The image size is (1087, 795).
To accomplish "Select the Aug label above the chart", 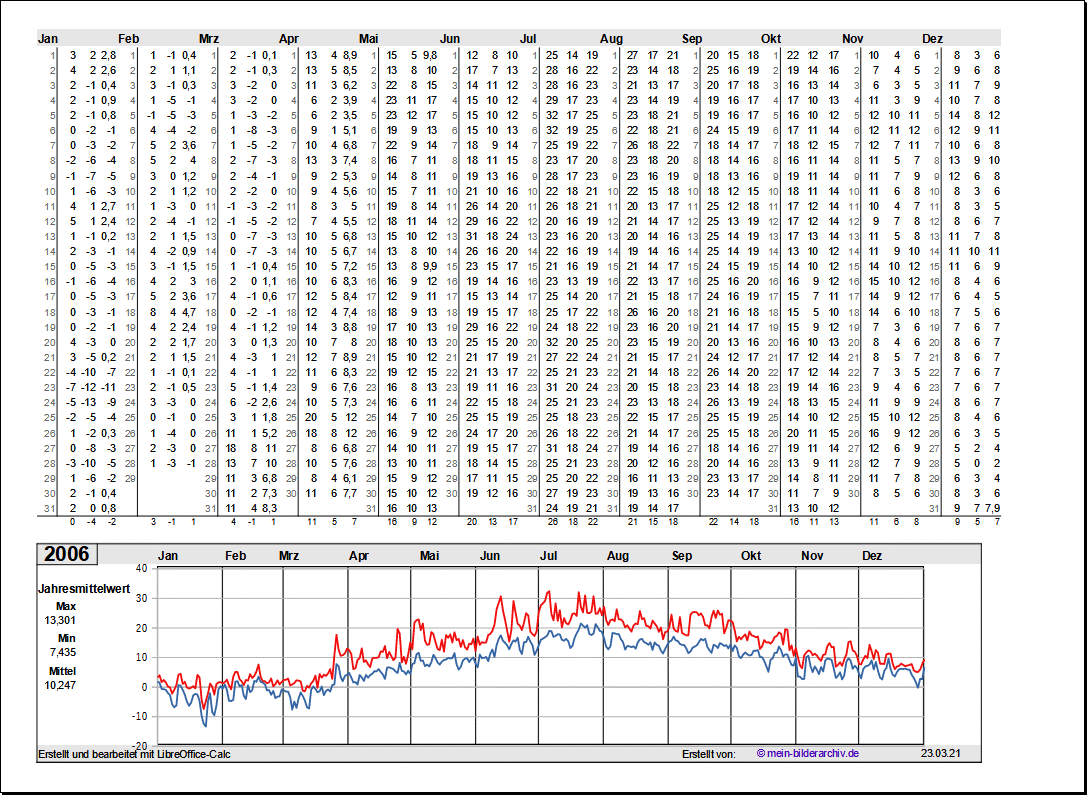I will tap(618, 556).
